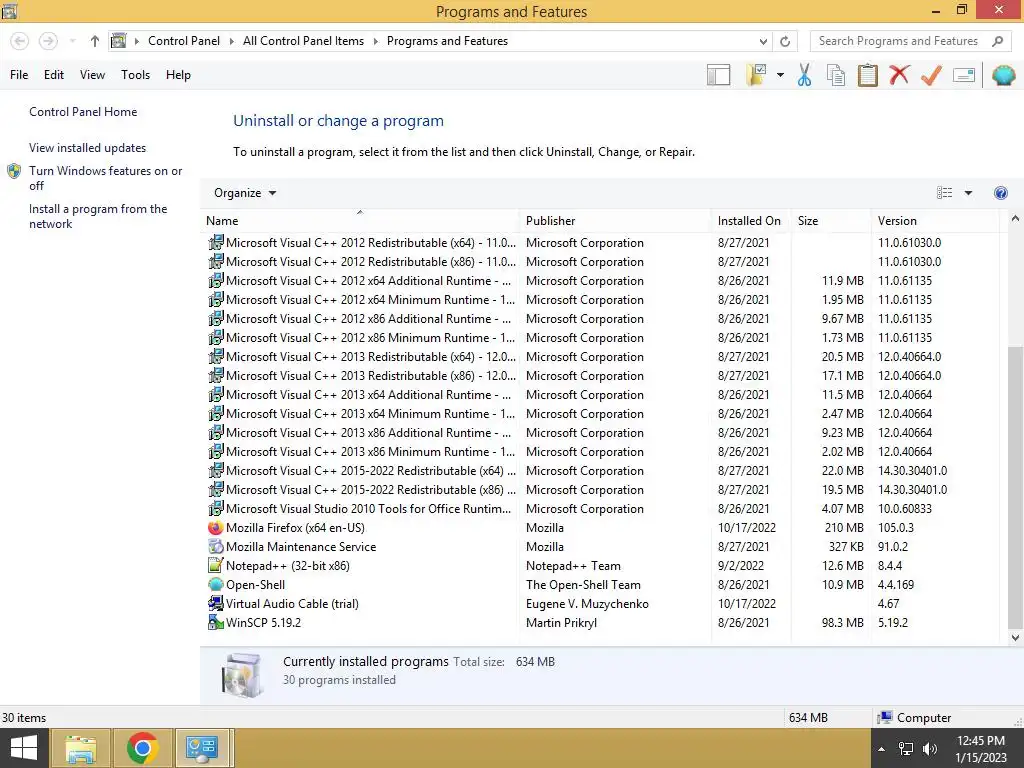Open the Help menu
The image size is (1024, 768).
[178, 75]
